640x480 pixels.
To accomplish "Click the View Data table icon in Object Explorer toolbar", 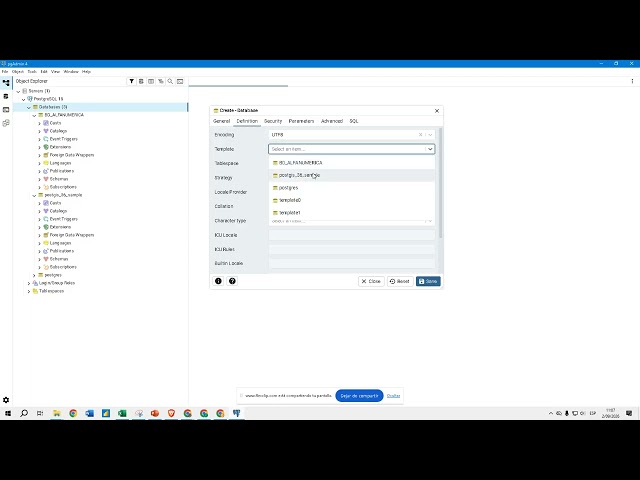I will click(x=151, y=81).
